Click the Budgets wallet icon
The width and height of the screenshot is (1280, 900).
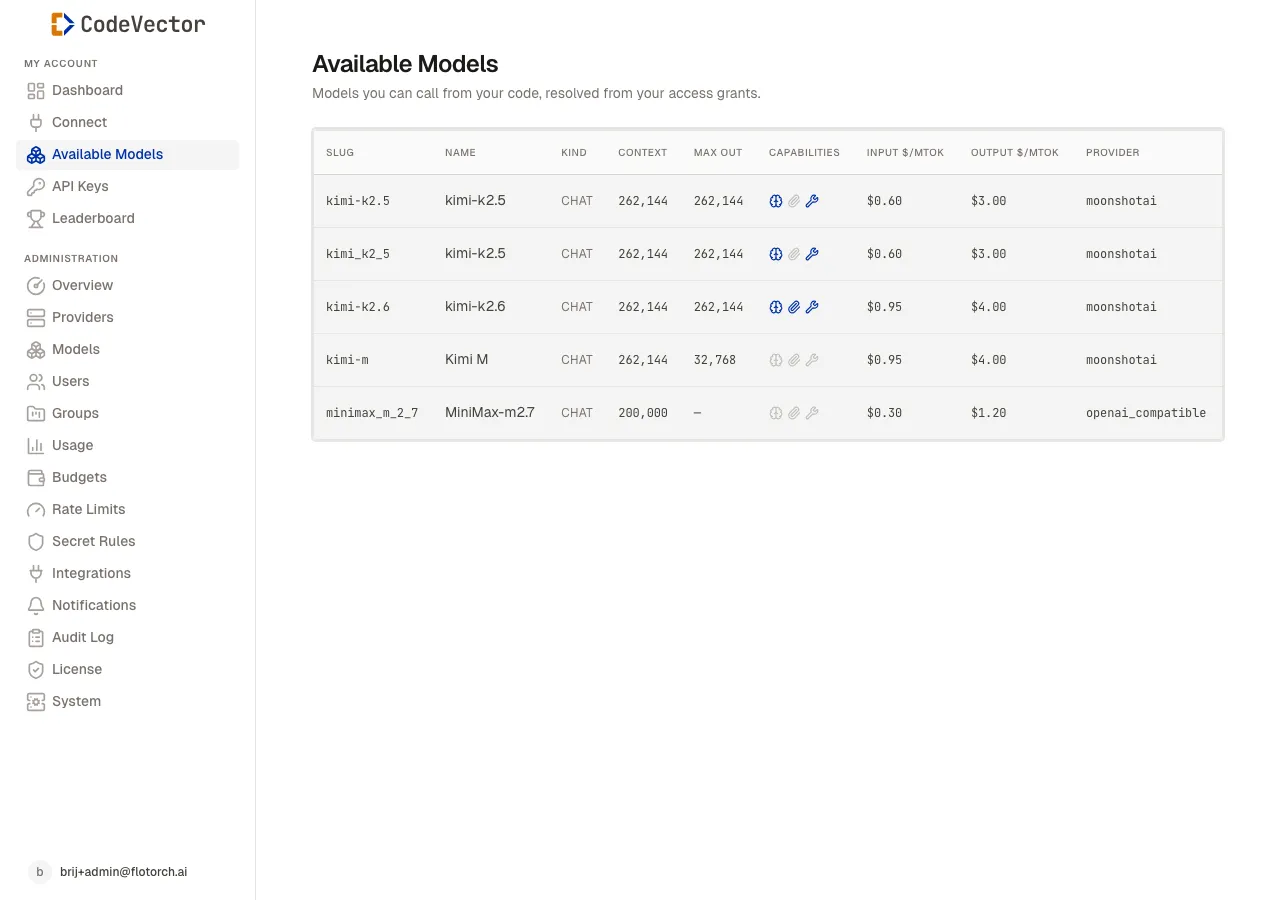tap(36, 478)
